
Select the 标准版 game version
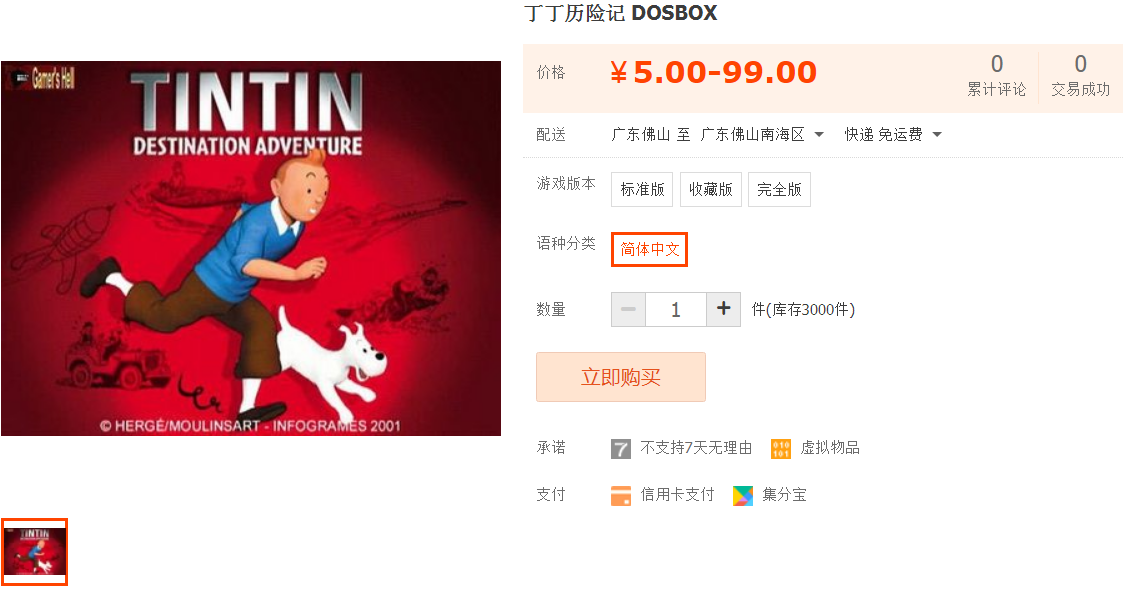point(642,189)
